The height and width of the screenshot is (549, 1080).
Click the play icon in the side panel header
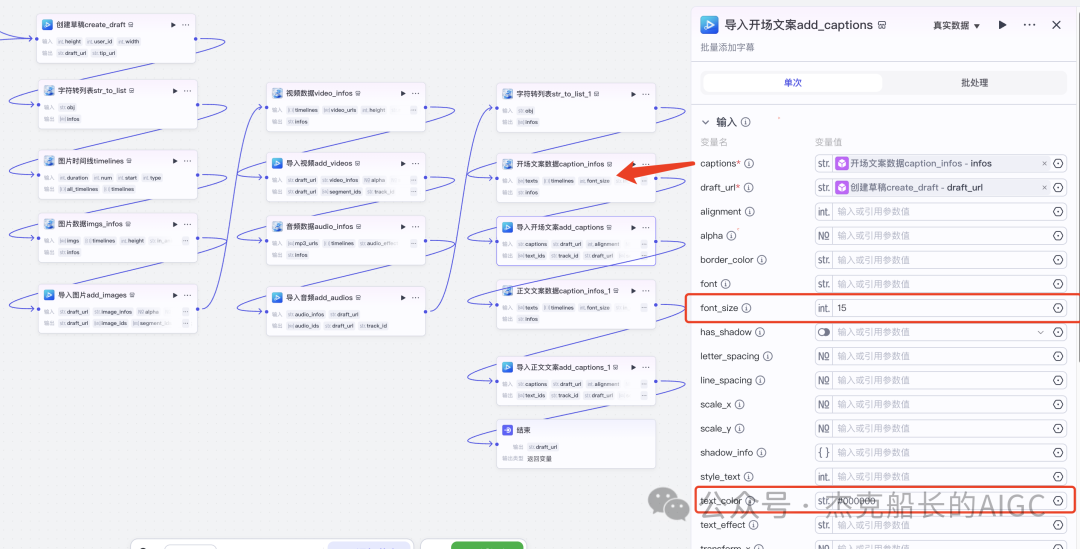tap(1002, 25)
